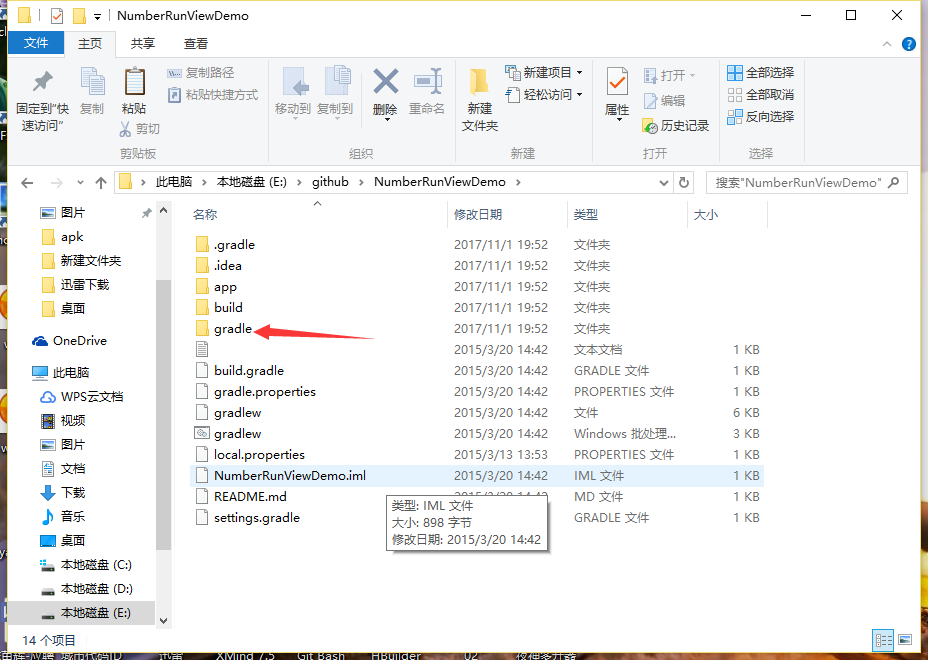Open 音乐 in navigation pane
Viewport: 928px width, 660px height.
[x=72, y=517]
